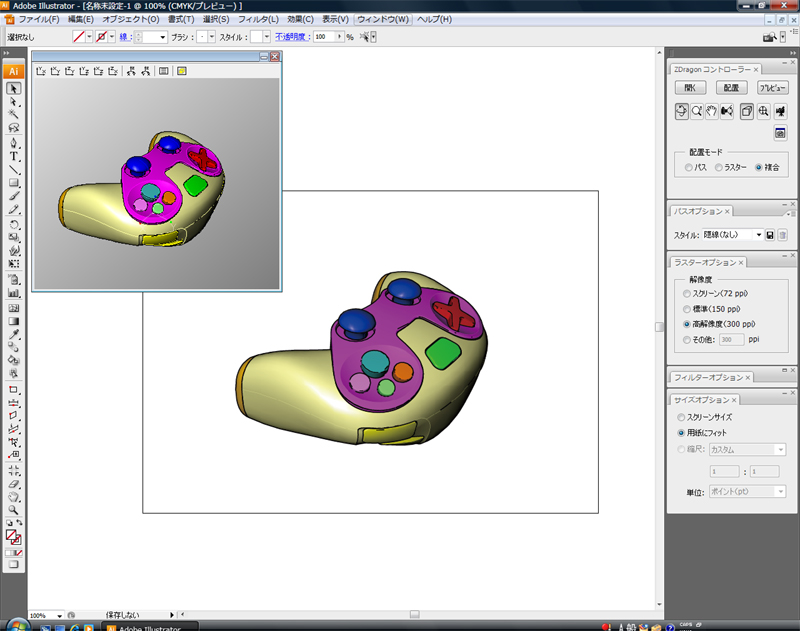Click the rotate view icon in ZDragon controller
This screenshot has height=631, width=800.
[682, 111]
